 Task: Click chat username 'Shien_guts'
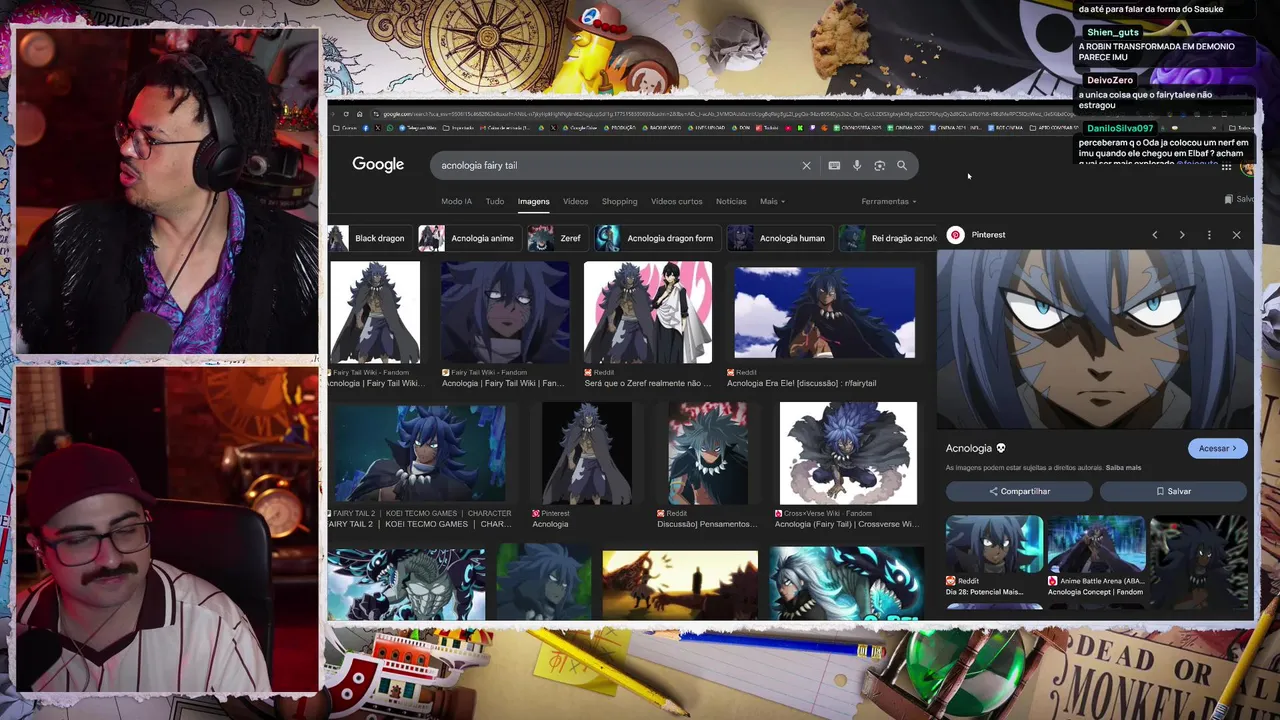coord(1112,32)
